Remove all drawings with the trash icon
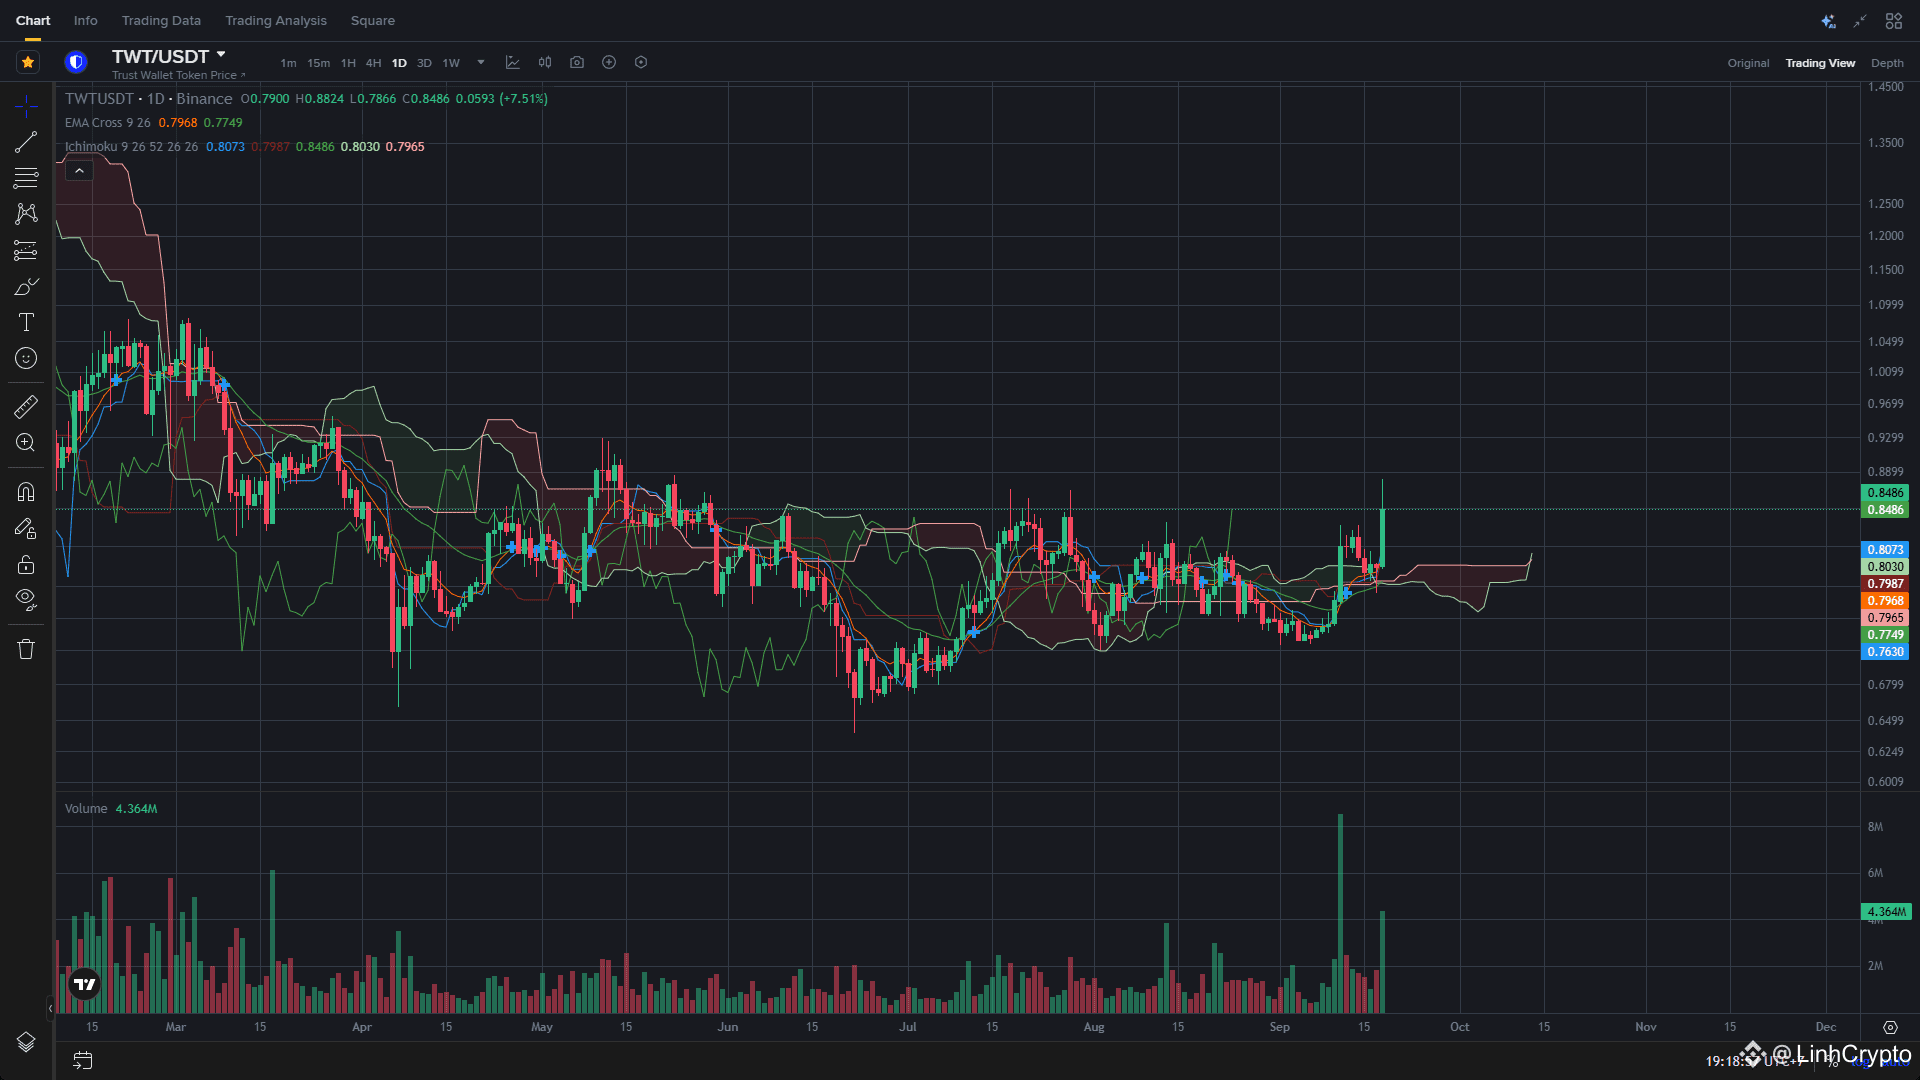1920x1080 pixels. [26, 649]
